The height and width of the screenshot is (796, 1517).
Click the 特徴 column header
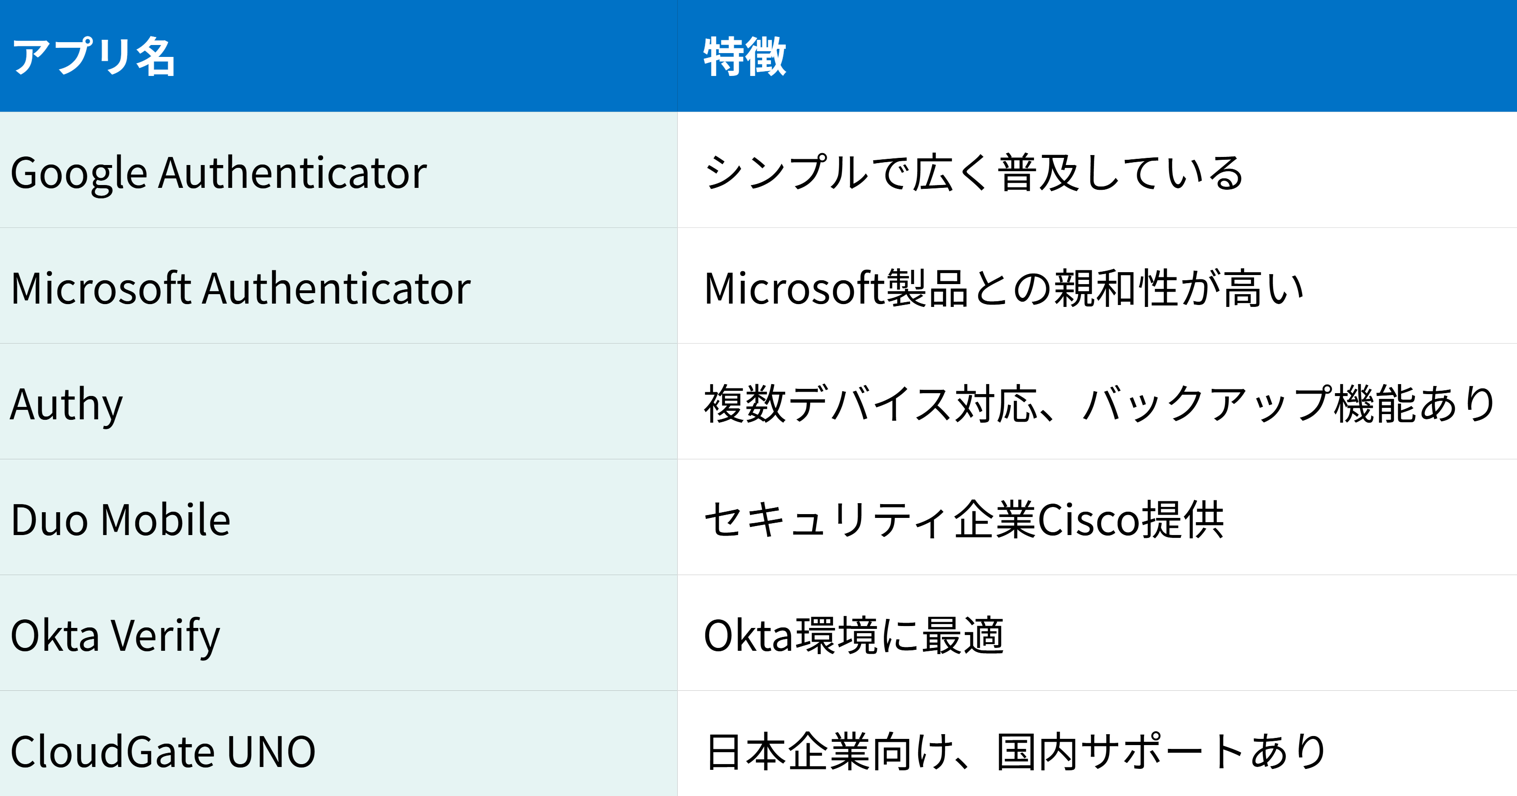point(744,56)
